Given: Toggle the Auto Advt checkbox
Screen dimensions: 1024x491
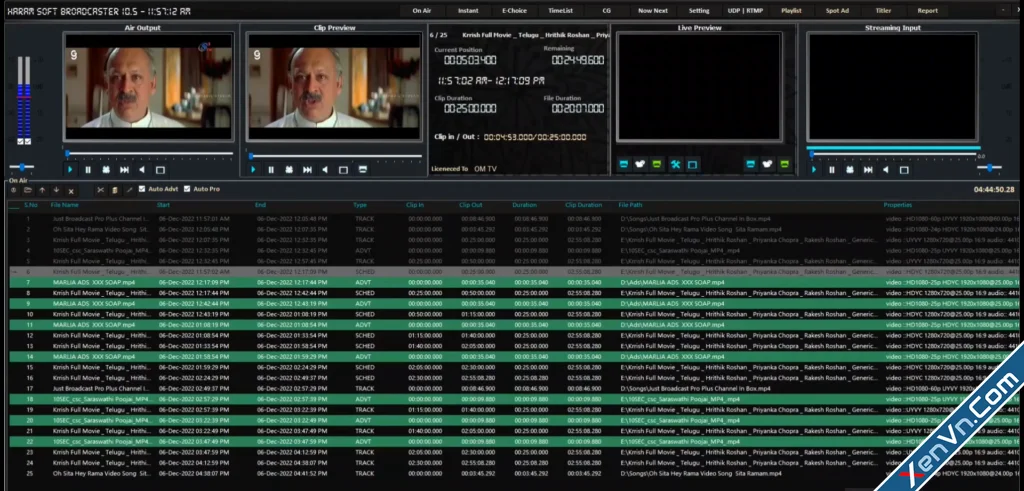Looking at the screenshot, I should tap(142, 189).
